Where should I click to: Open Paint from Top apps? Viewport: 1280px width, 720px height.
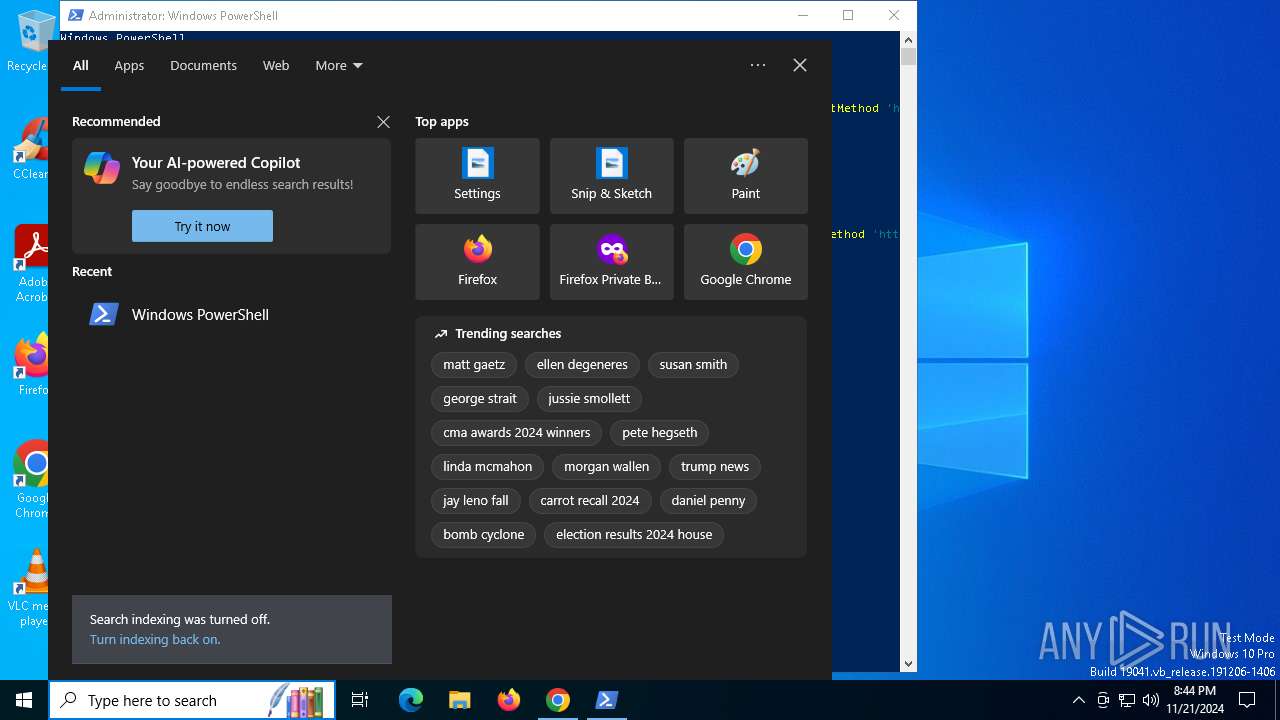coord(745,176)
